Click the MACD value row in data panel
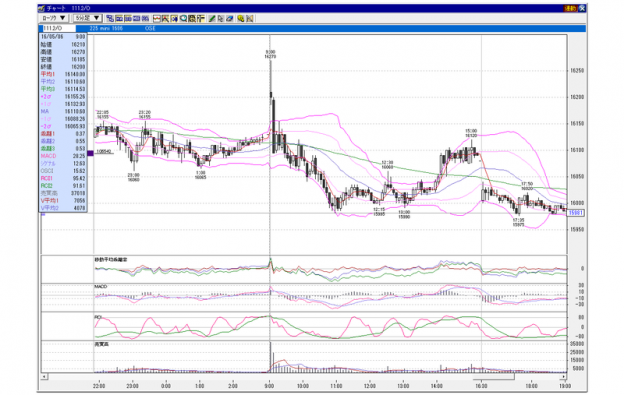Image resolution: width=624 pixels, height=395 pixels. point(63,156)
